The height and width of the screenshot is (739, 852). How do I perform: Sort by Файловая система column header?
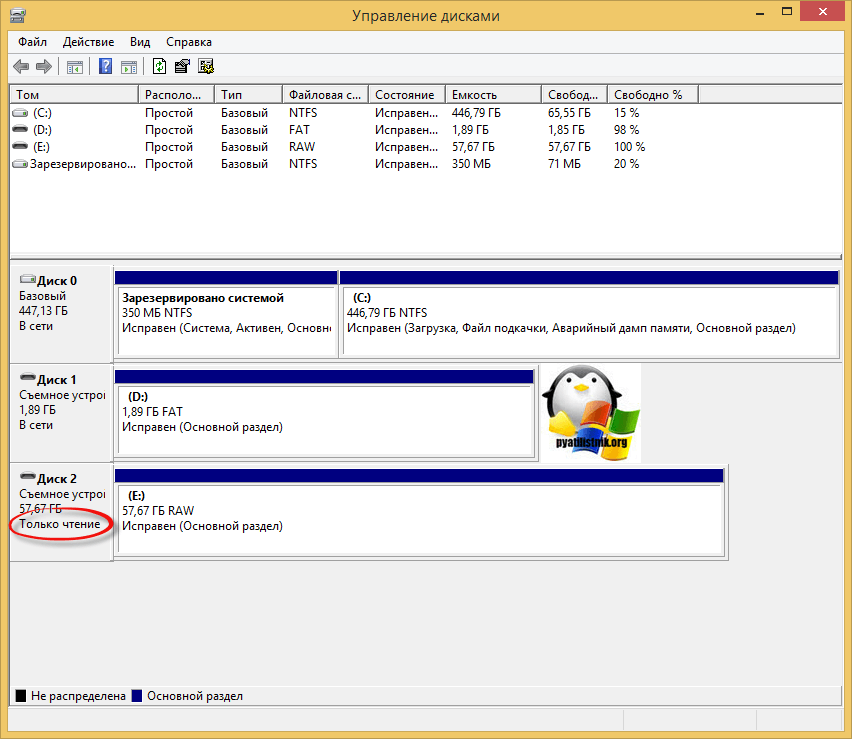pyautogui.click(x=324, y=94)
